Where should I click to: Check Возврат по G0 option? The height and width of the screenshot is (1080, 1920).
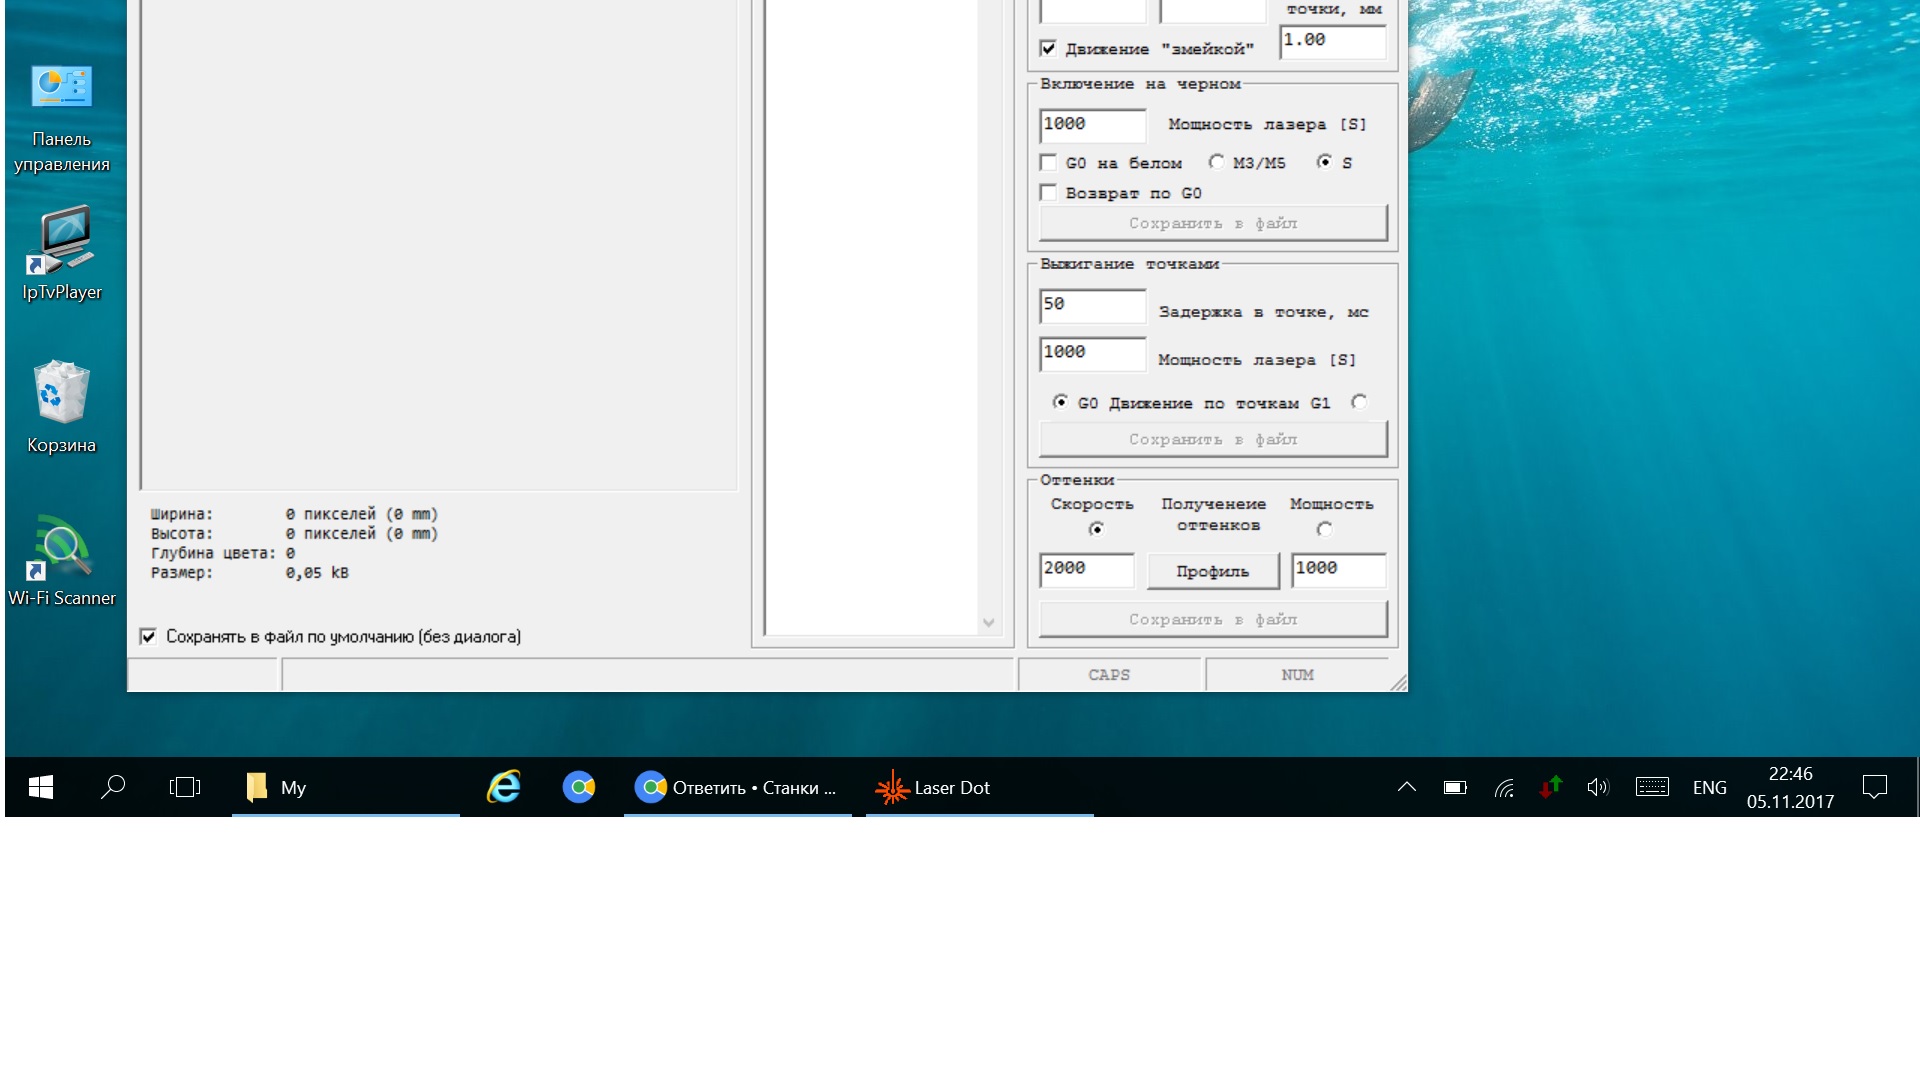click(1048, 193)
